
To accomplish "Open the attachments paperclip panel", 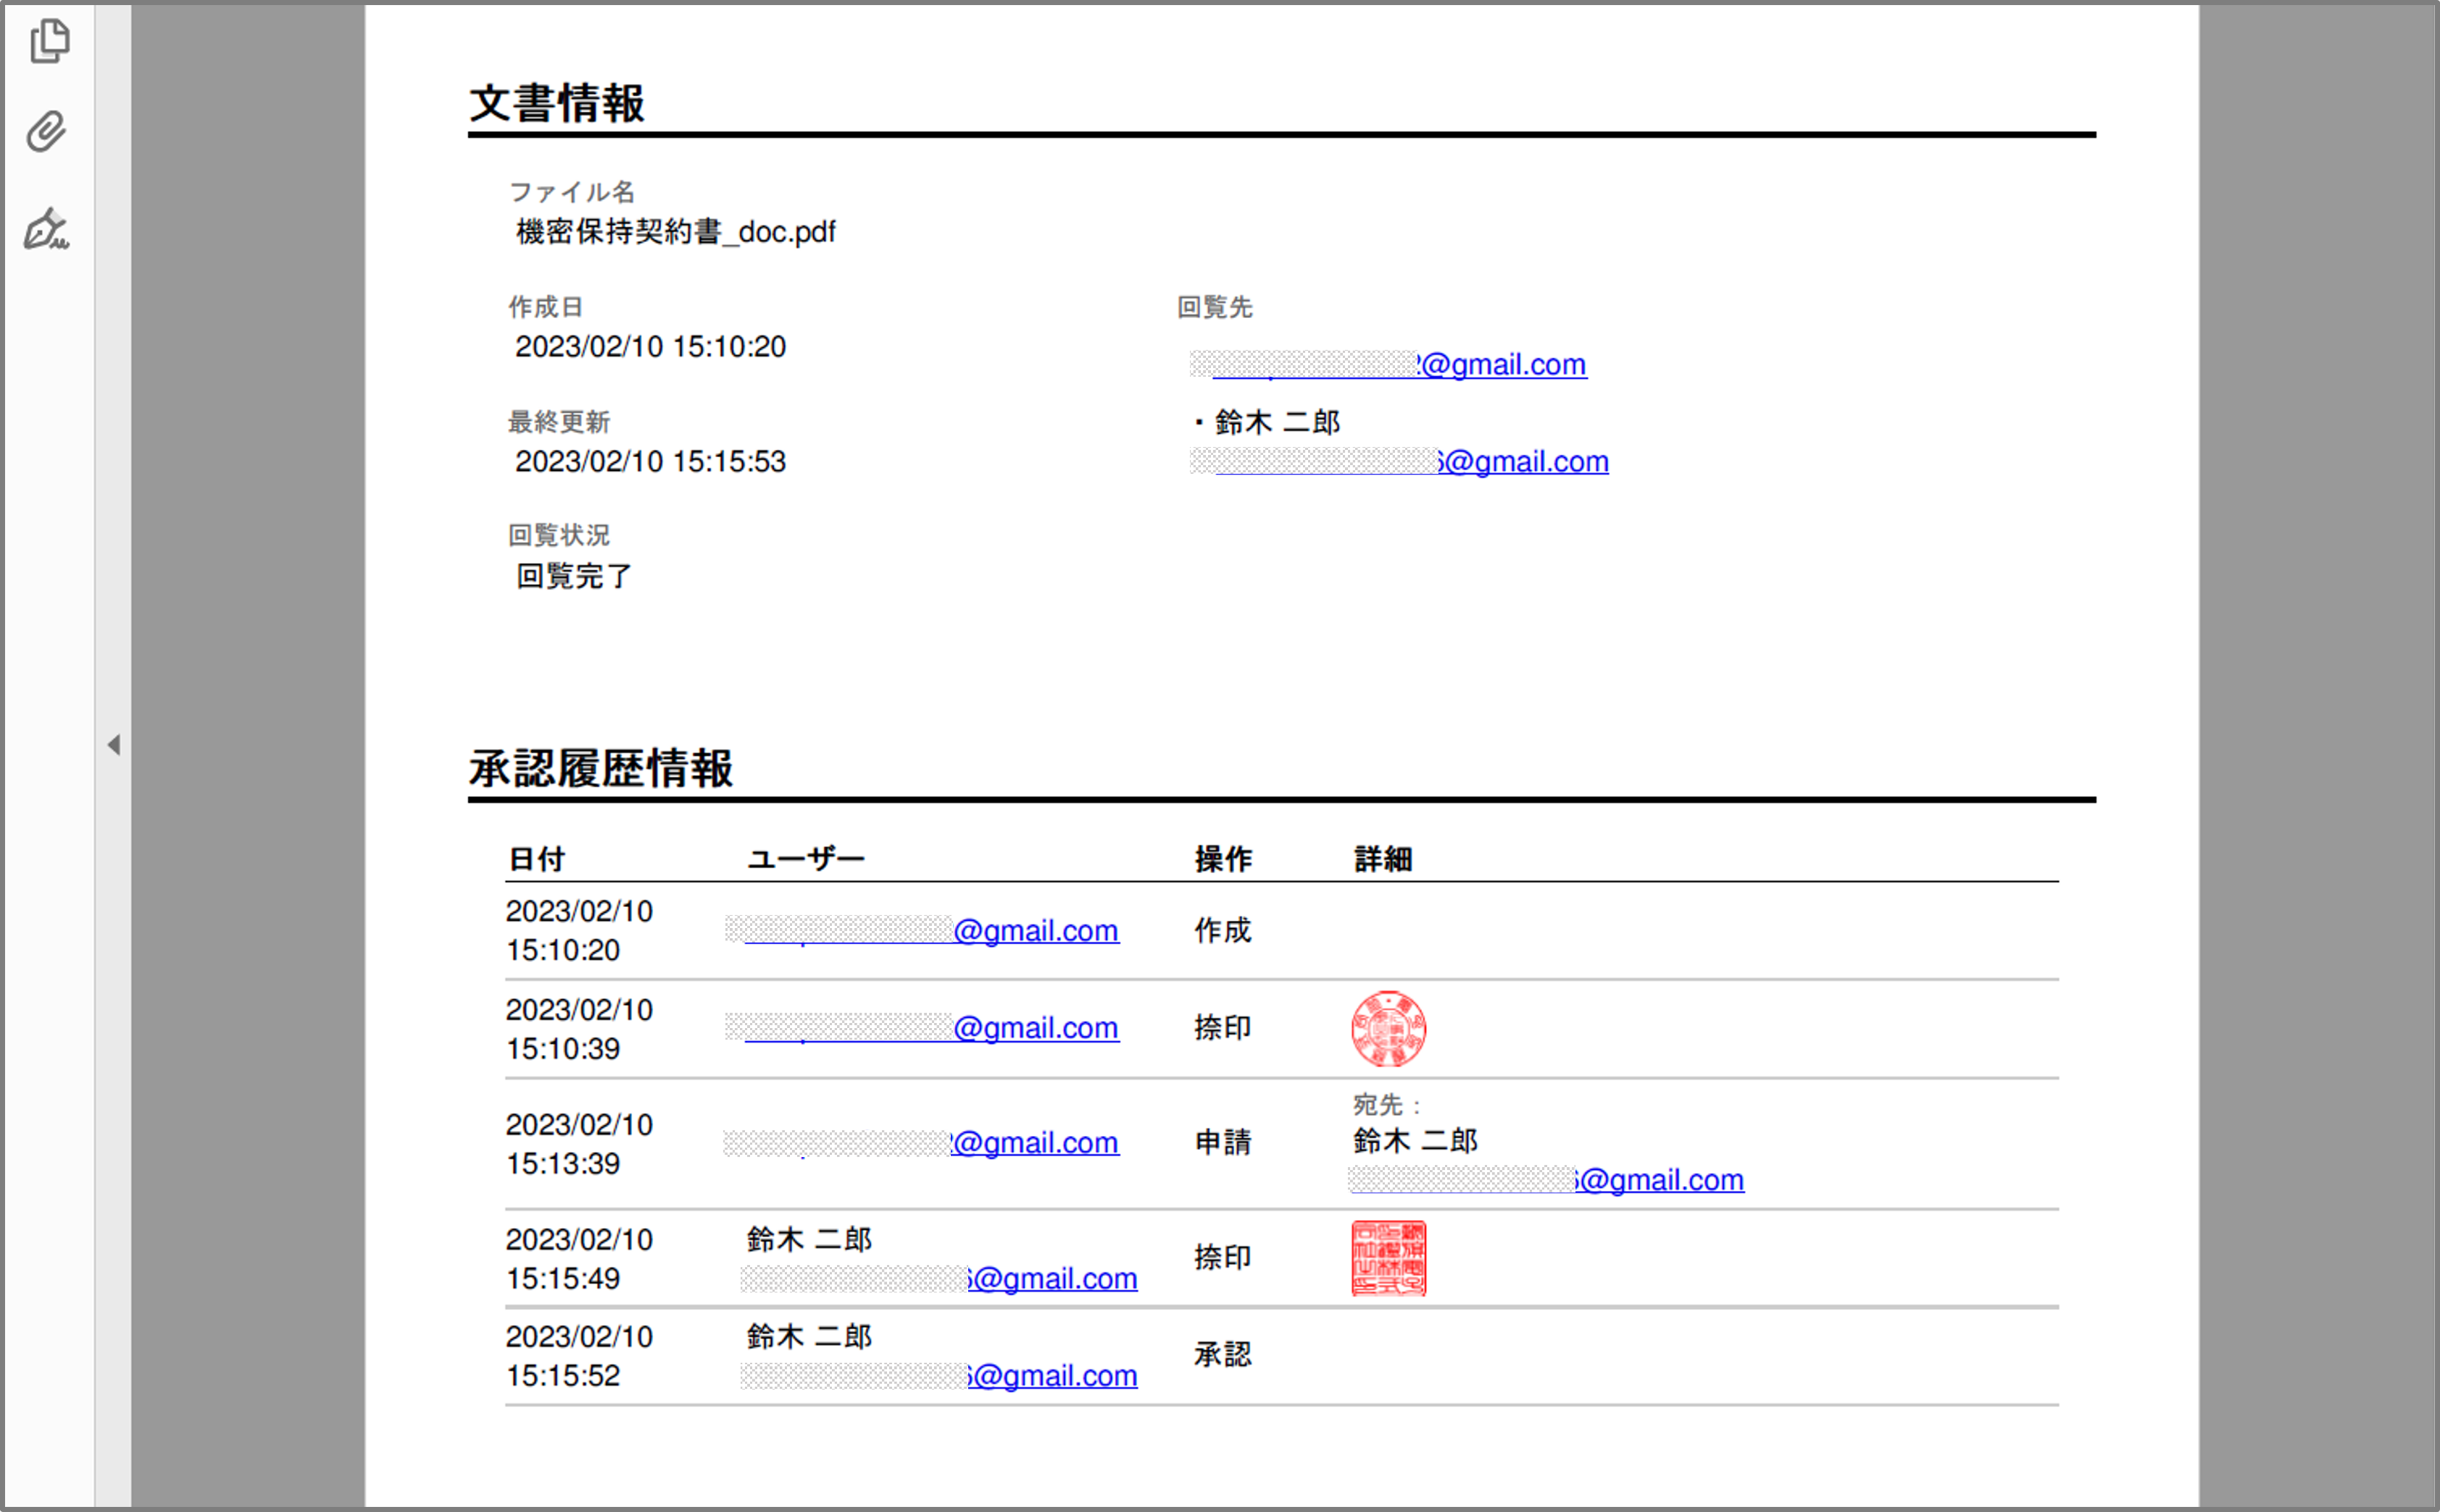I will [x=46, y=132].
